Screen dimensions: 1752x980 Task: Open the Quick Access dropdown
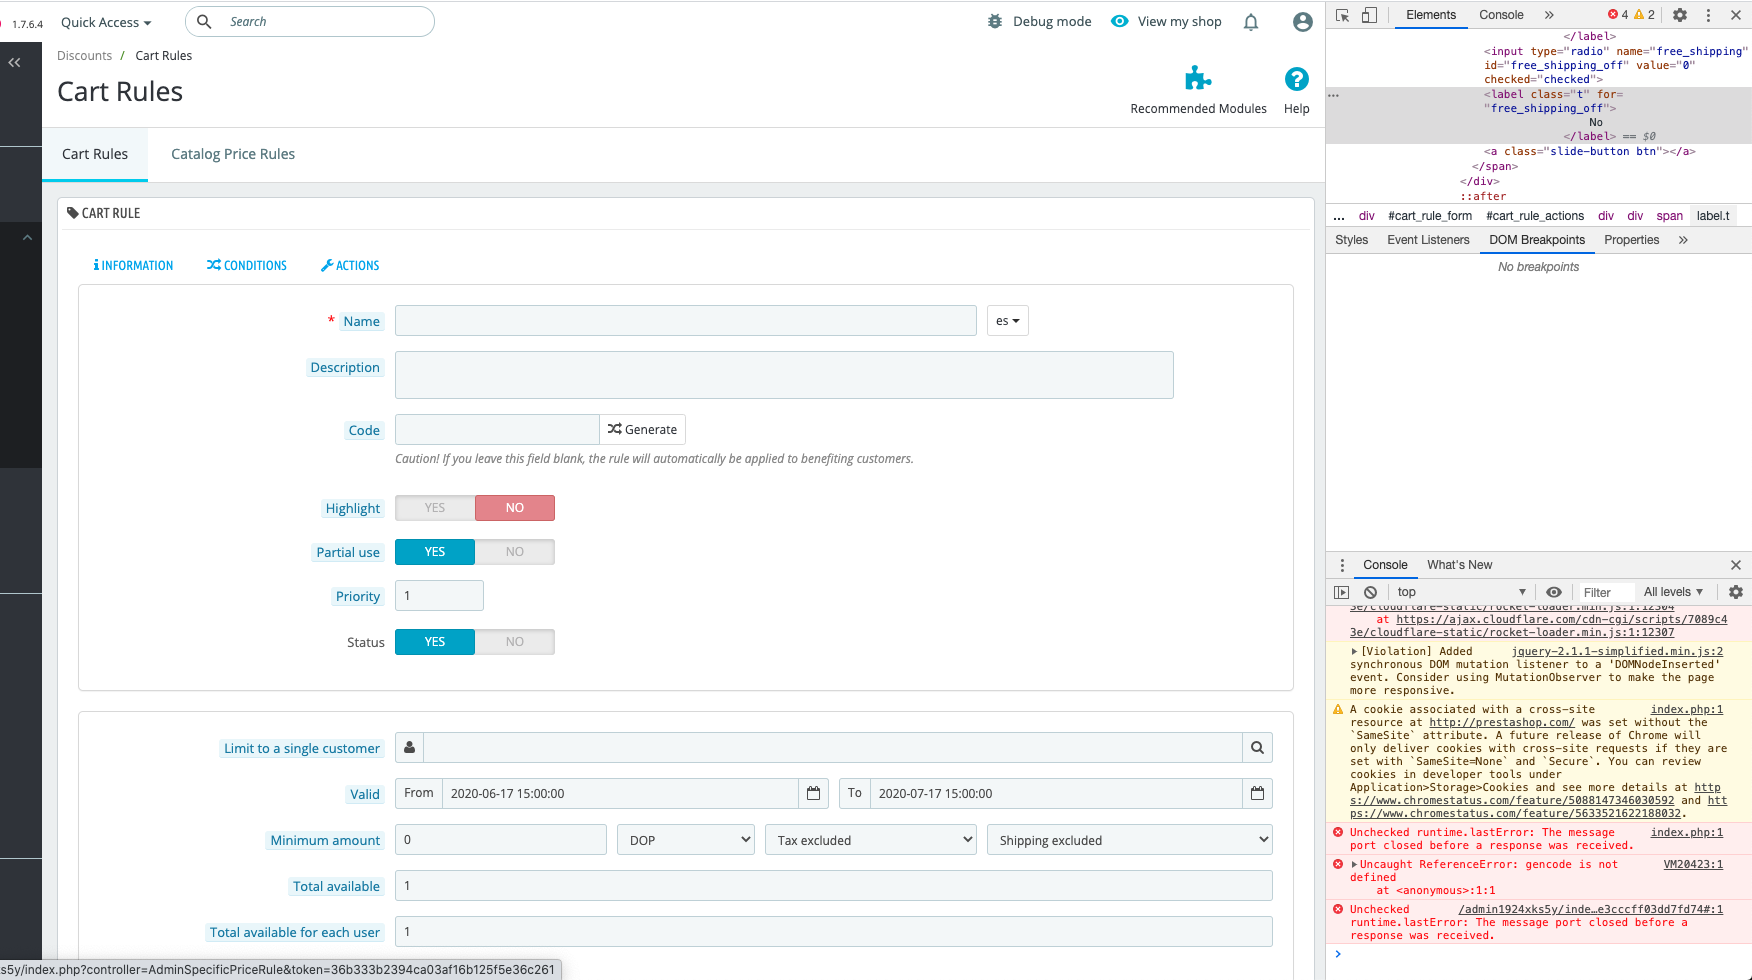[x=106, y=22]
